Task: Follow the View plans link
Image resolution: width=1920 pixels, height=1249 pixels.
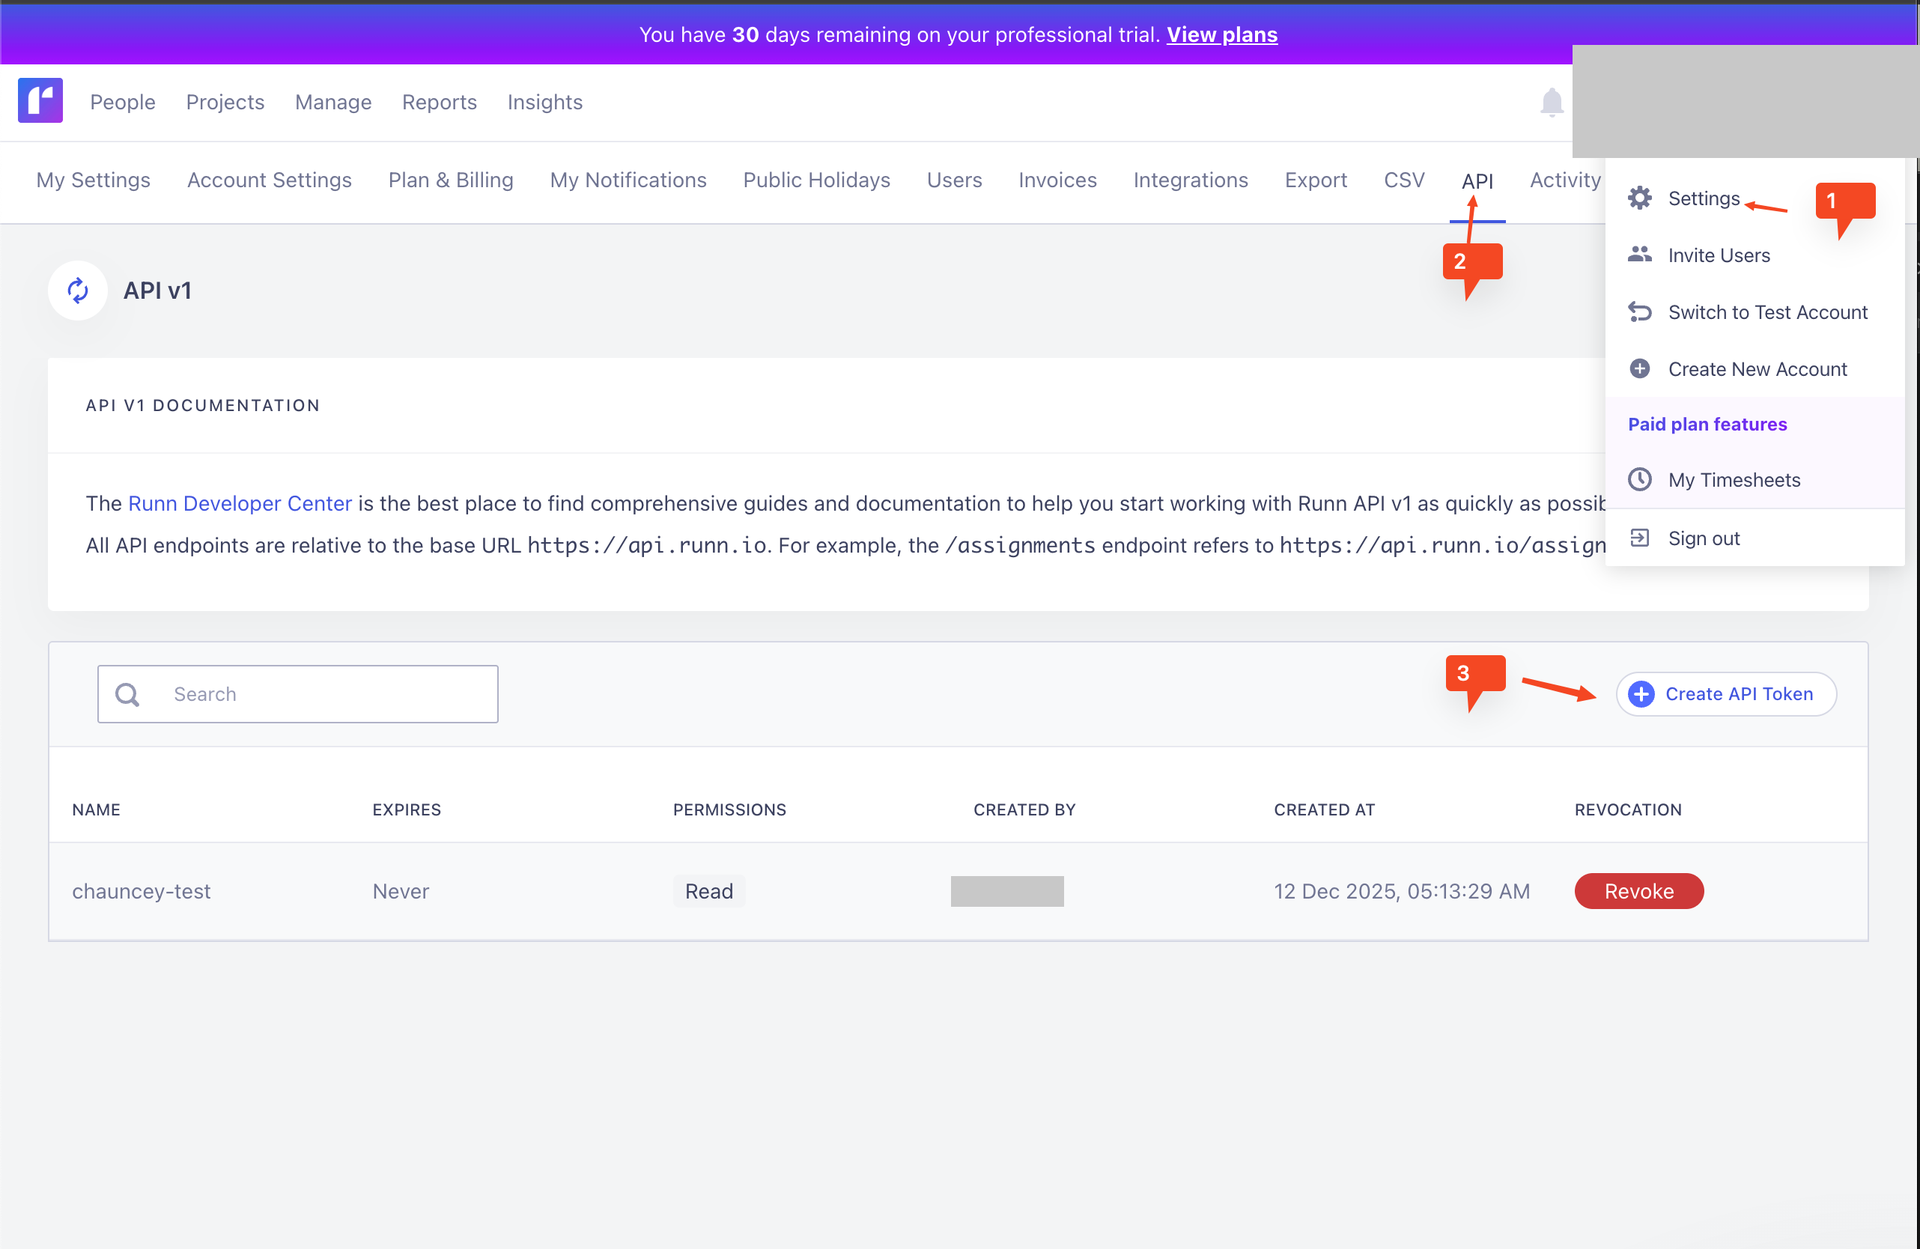Action: coord(1222,34)
